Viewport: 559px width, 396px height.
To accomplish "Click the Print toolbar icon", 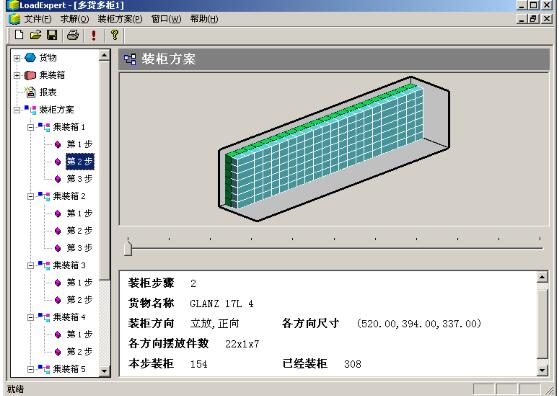I will (x=73, y=35).
